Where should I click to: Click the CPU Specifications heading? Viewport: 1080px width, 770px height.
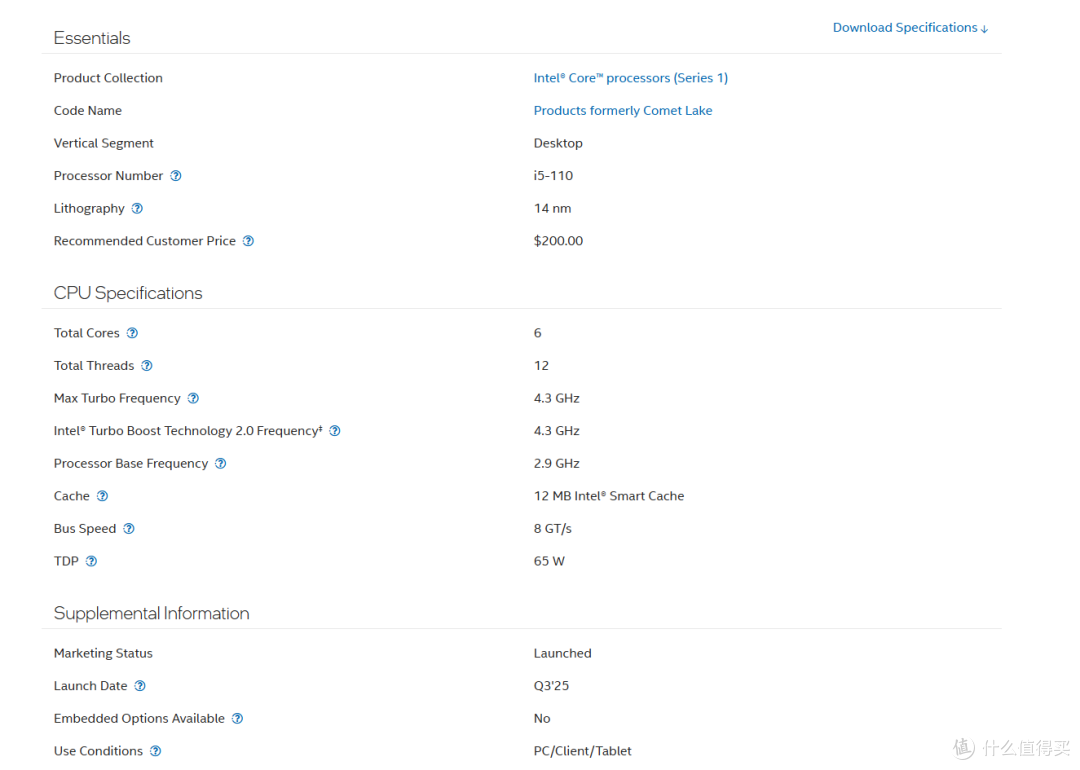tap(128, 293)
